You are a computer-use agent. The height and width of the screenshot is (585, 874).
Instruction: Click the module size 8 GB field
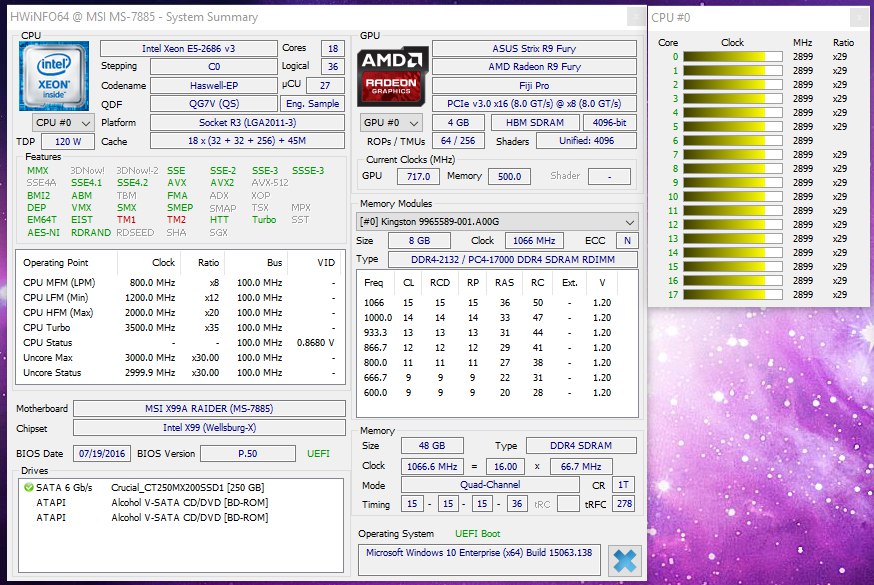(419, 241)
